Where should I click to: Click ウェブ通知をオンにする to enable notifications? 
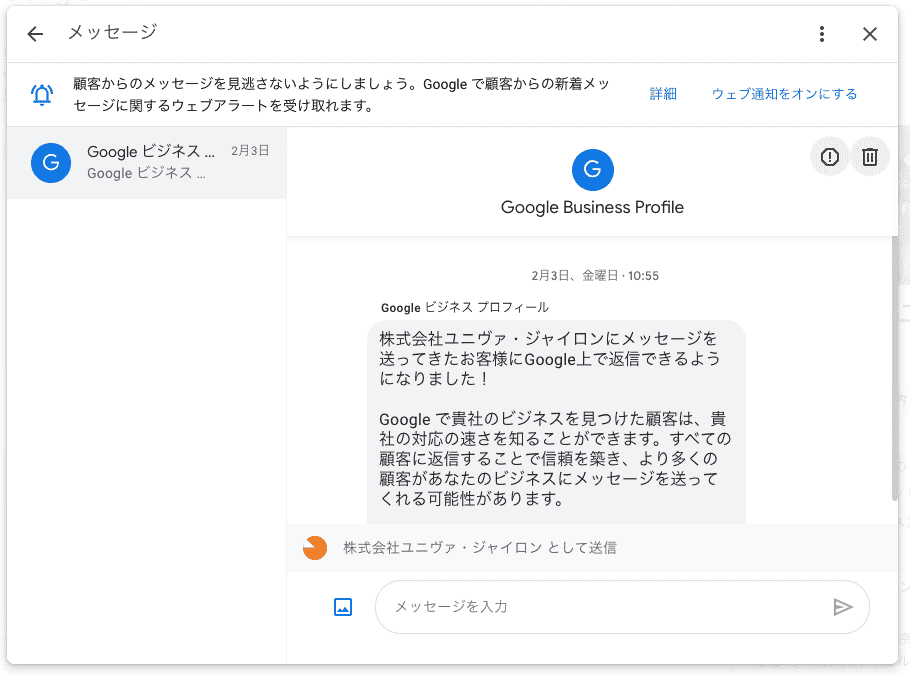pyautogui.click(x=784, y=94)
